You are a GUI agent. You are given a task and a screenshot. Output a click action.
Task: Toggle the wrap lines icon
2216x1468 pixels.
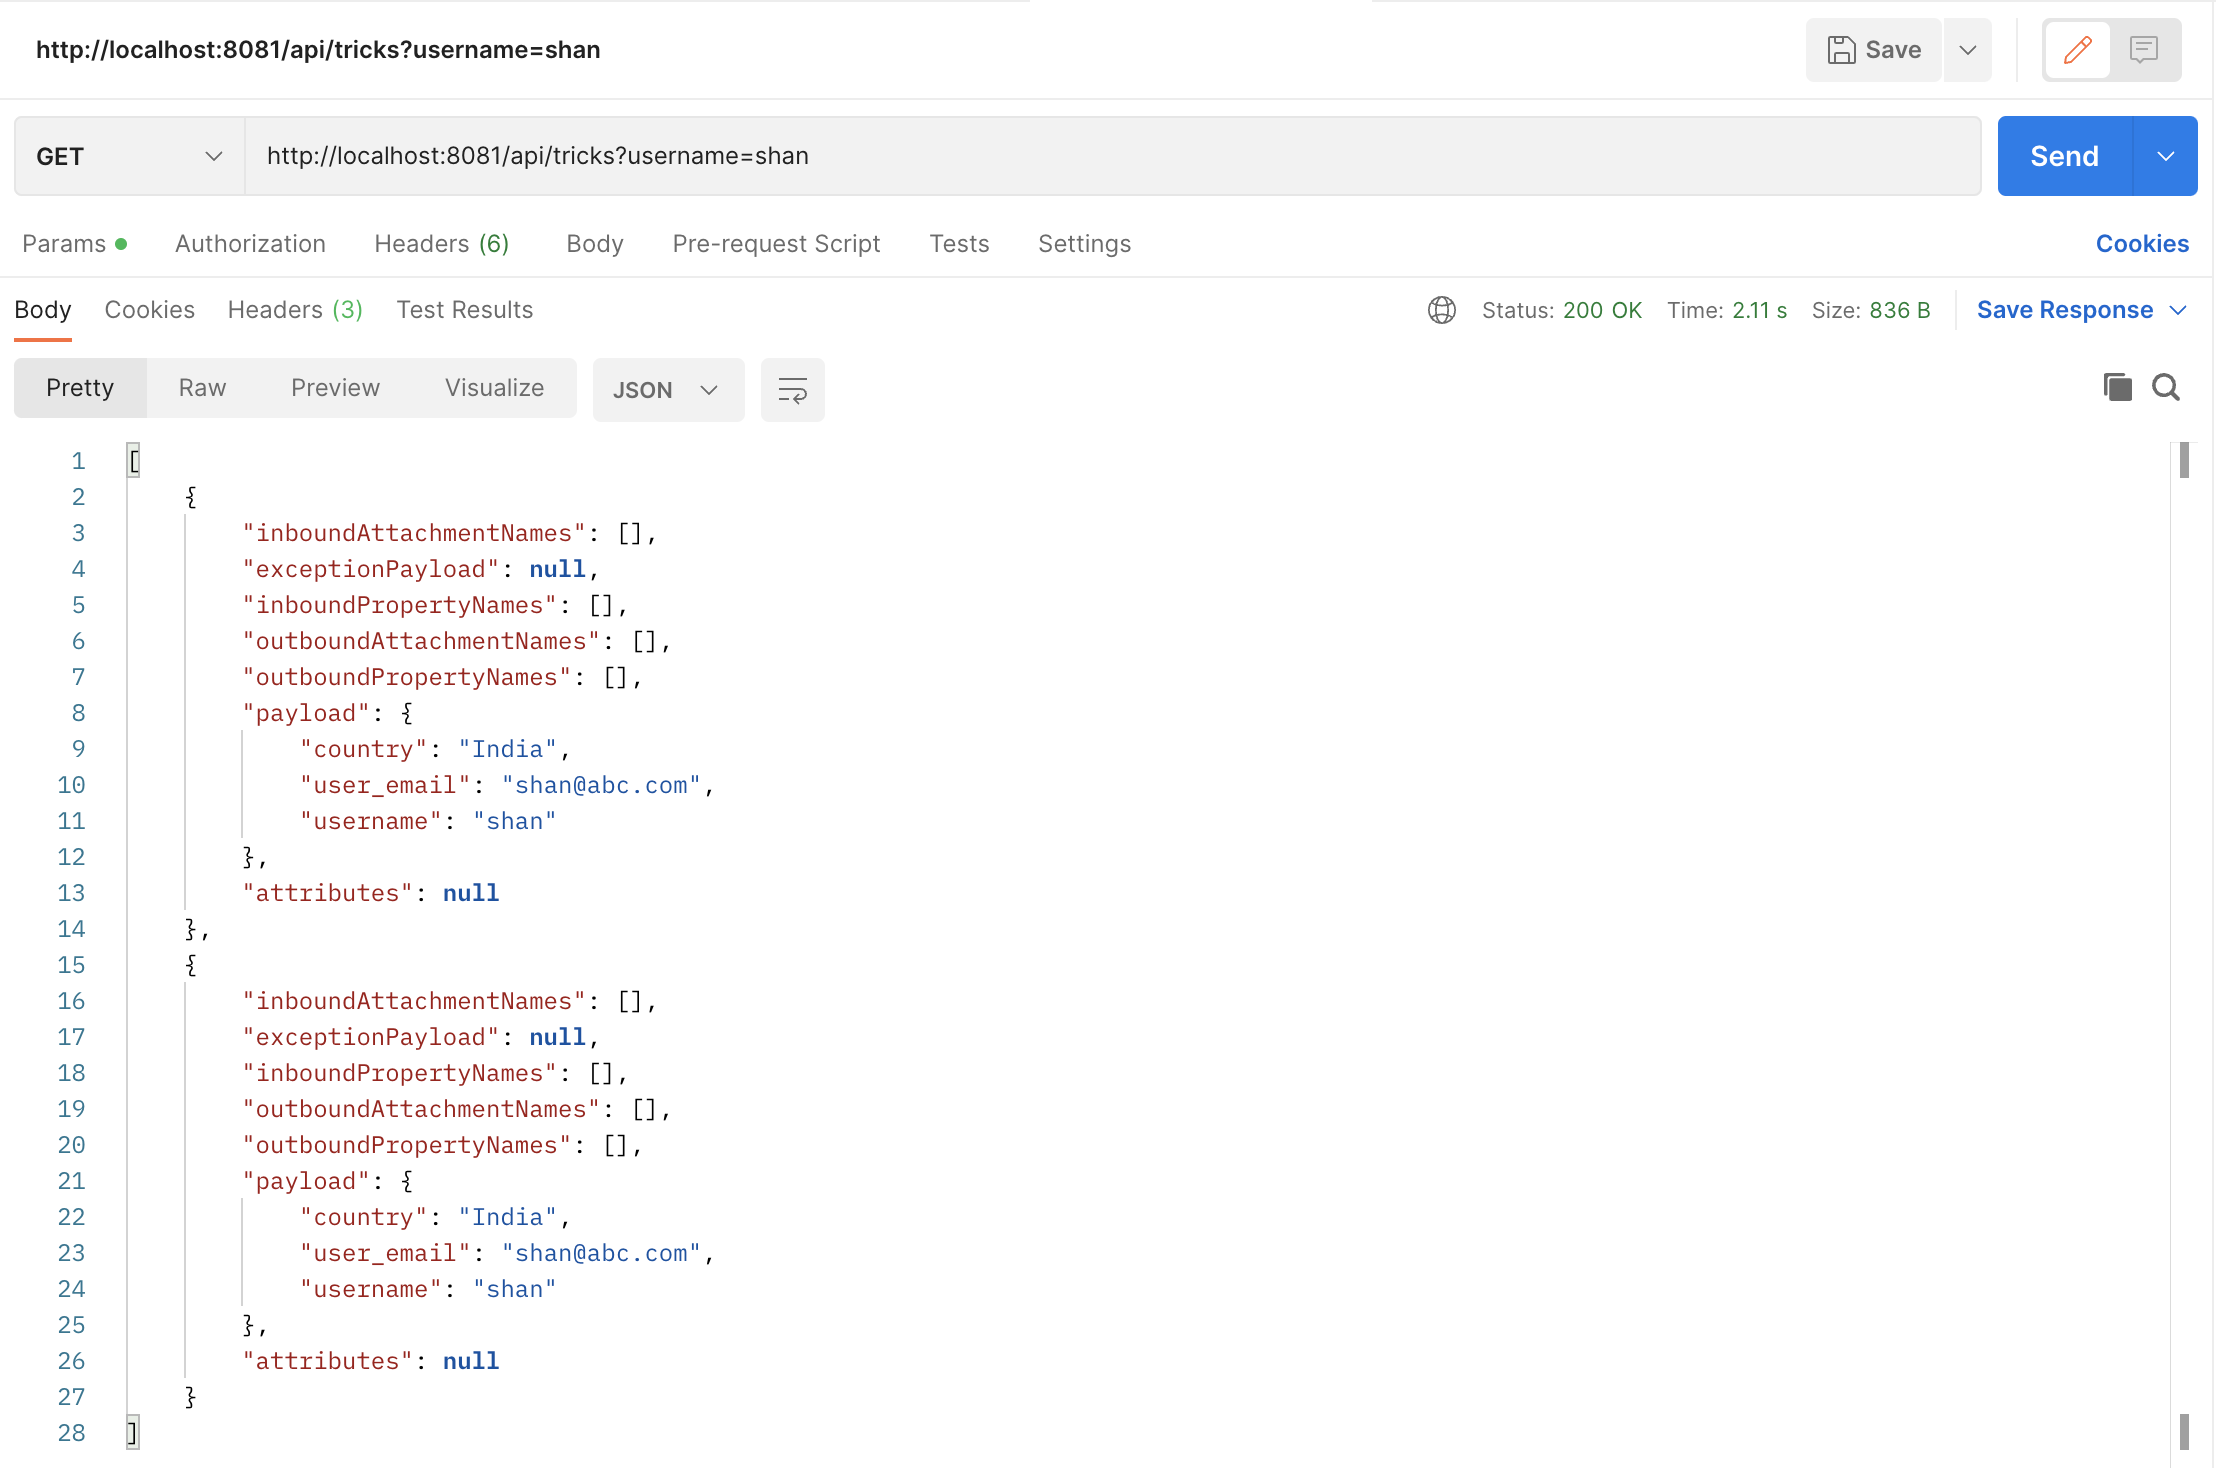coord(792,390)
